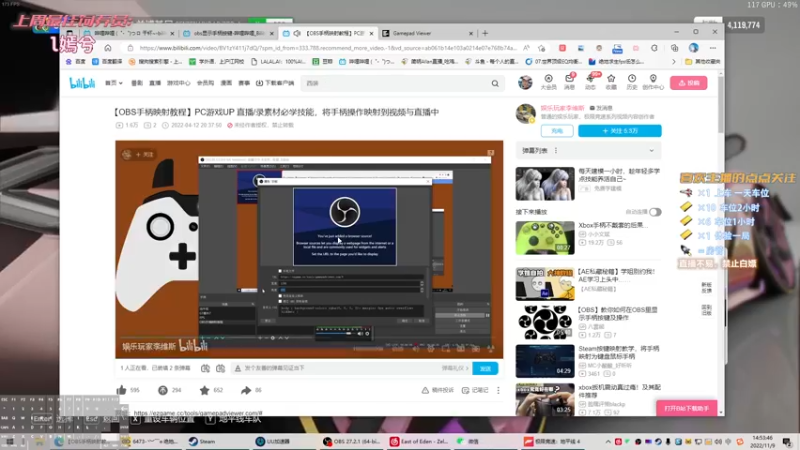Show hidden system tray icons chevron
The image size is (800, 450).
pos(608,442)
